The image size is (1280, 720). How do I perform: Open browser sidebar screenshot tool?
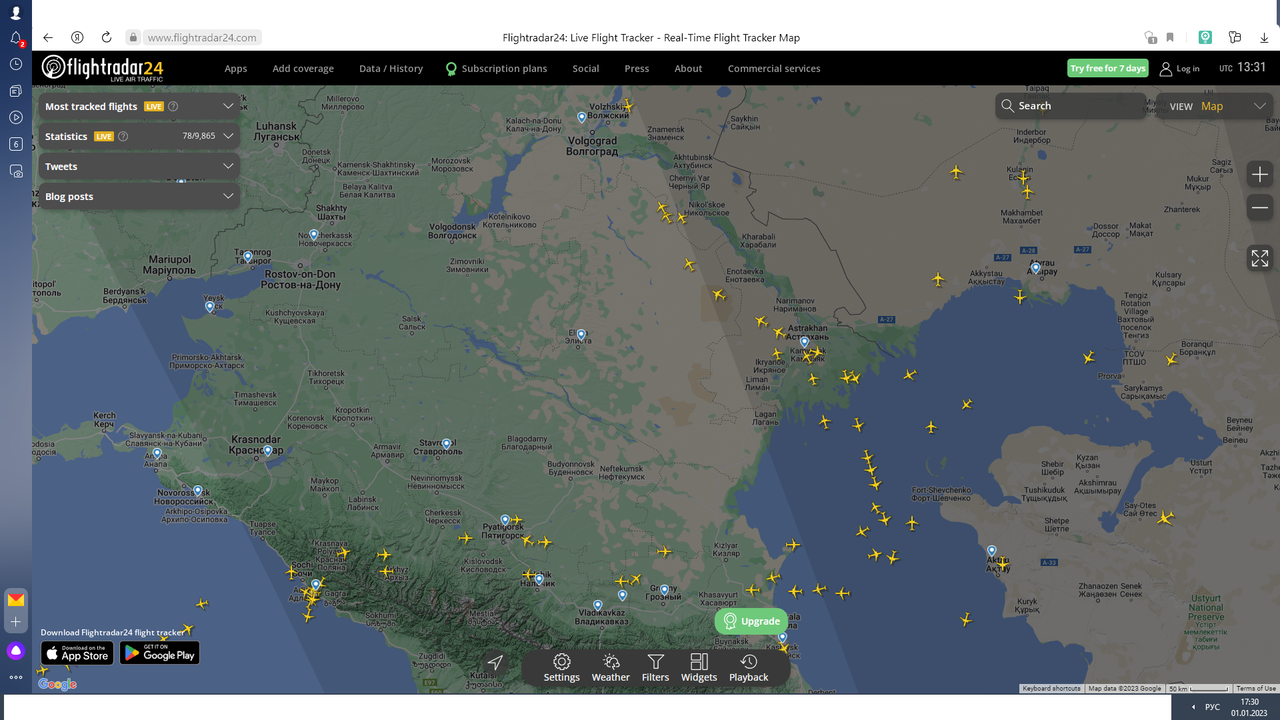16,171
